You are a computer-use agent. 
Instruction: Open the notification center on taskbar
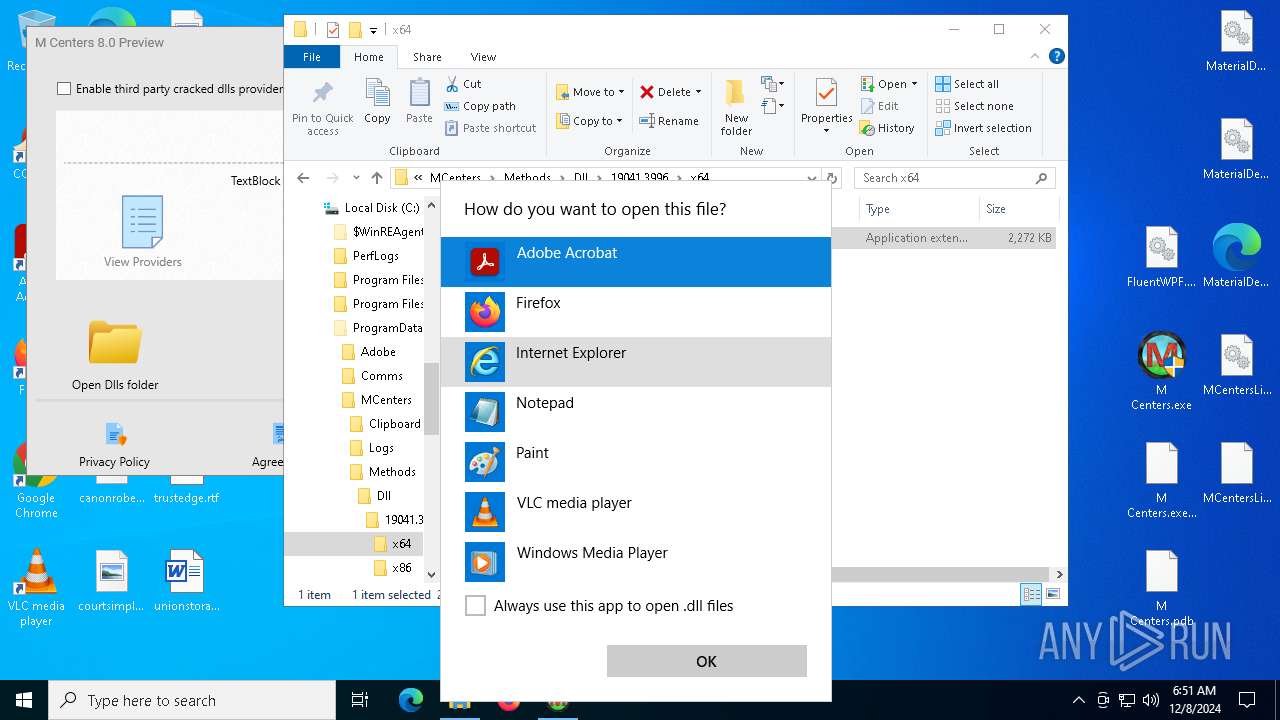(1247, 700)
